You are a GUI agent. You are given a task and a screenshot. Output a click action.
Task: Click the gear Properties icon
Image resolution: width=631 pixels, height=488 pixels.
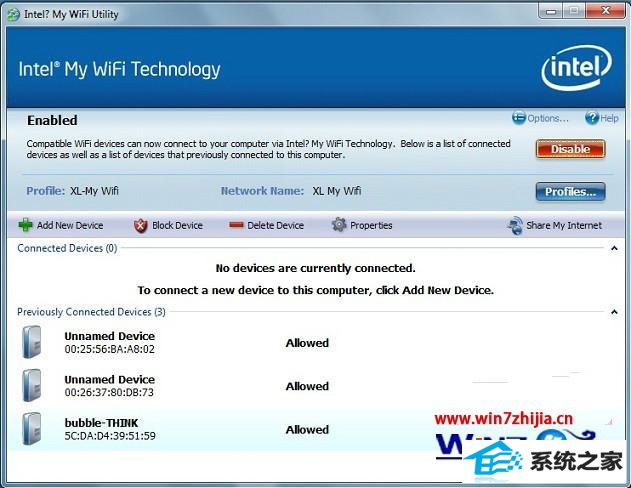(x=339, y=225)
